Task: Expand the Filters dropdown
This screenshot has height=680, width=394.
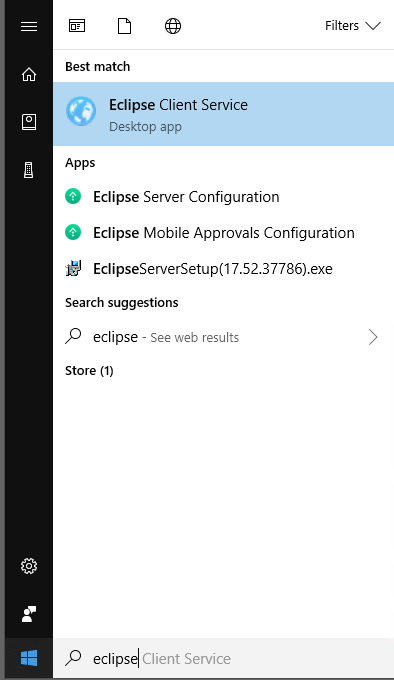Action: click(352, 26)
